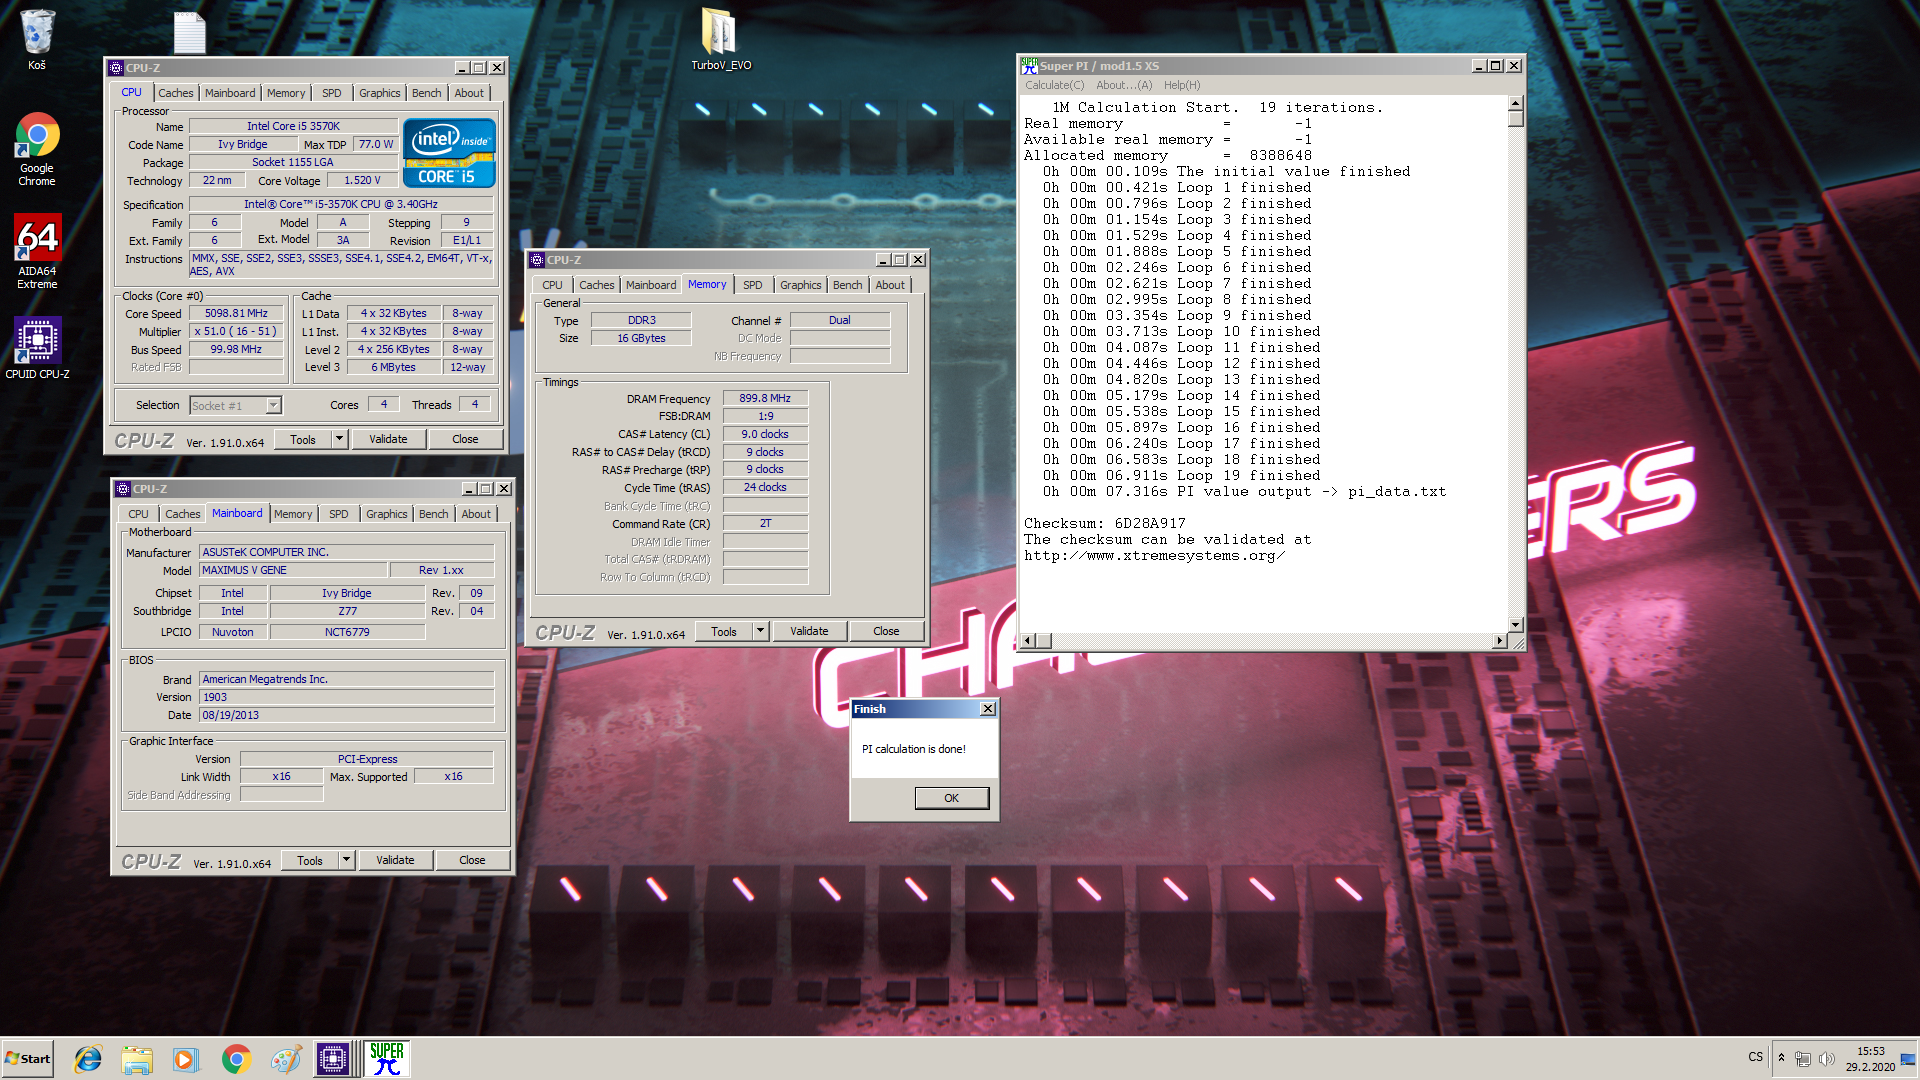
Task: Switch to Super PI from its taskbar button
Action: click(x=387, y=1059)
